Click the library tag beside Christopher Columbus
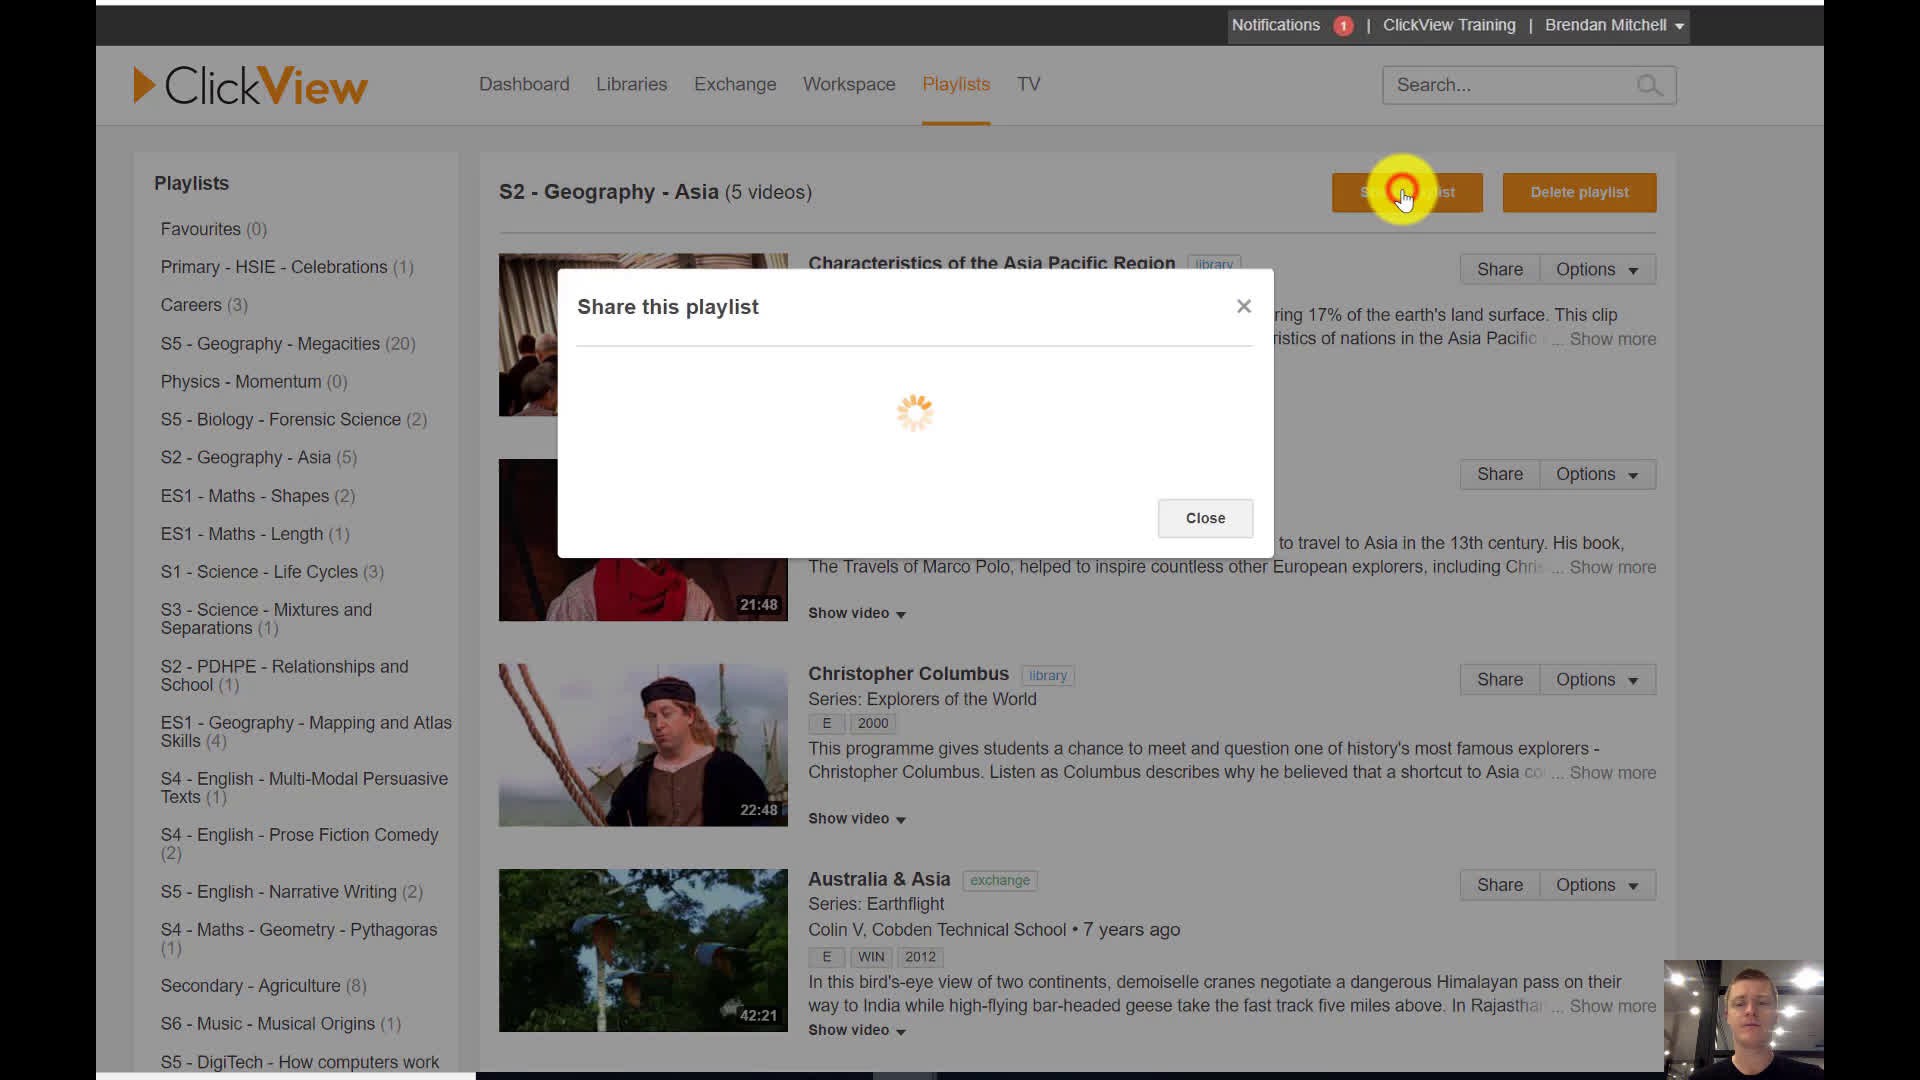 [1047, 675]
